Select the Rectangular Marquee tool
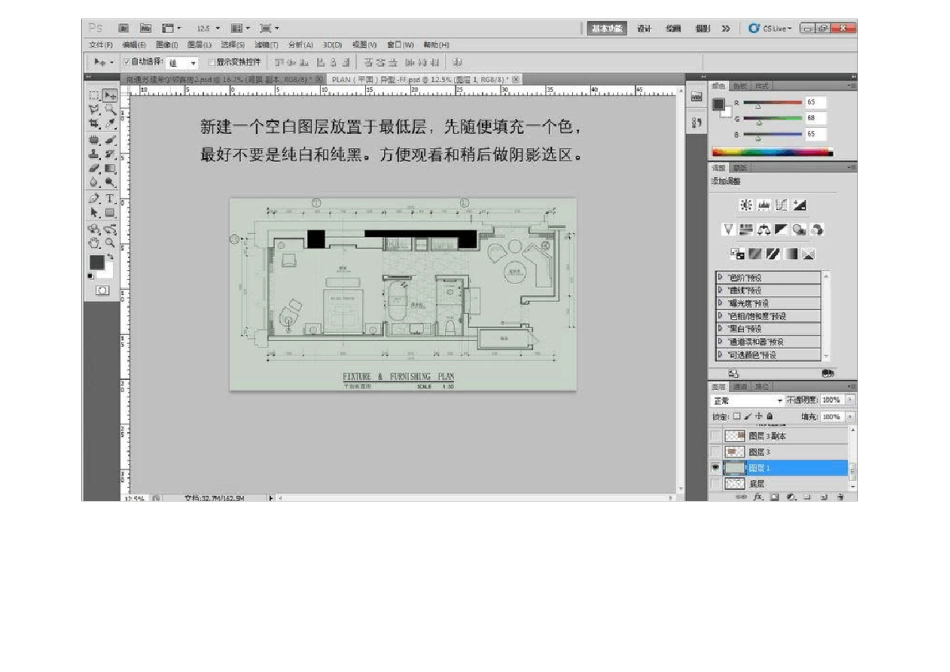950x672 pixels. [94, 96]
